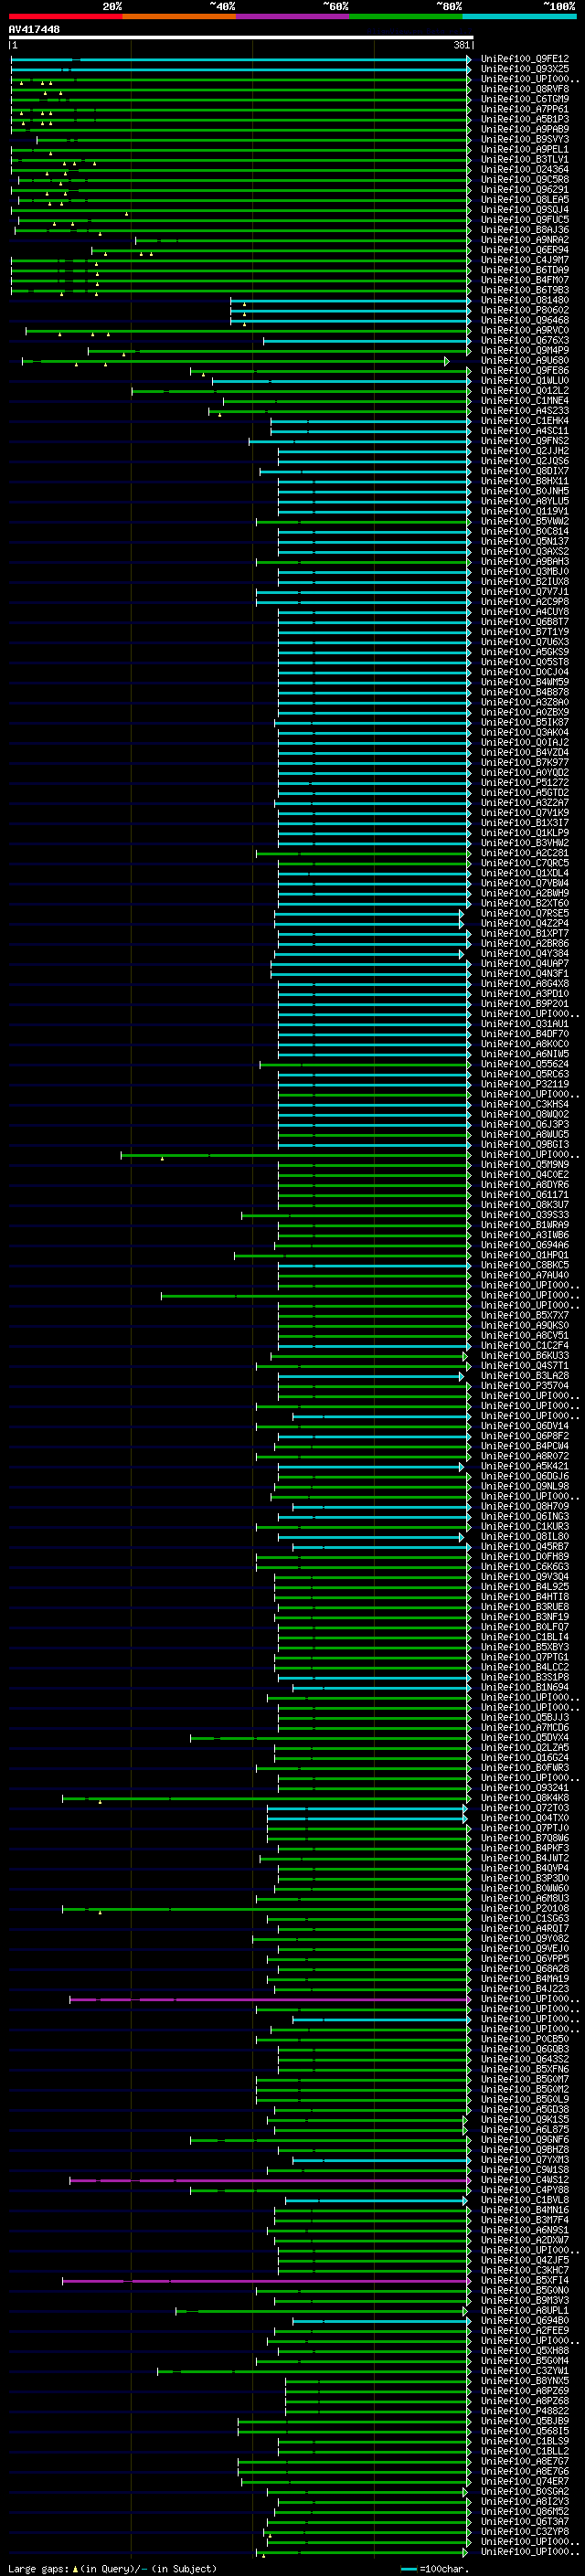Image resolution: width=585 pixels, height=2576 pixels.
Task: Open hit UniRef100_Q8RVF8
Action: tap(525, 89)
